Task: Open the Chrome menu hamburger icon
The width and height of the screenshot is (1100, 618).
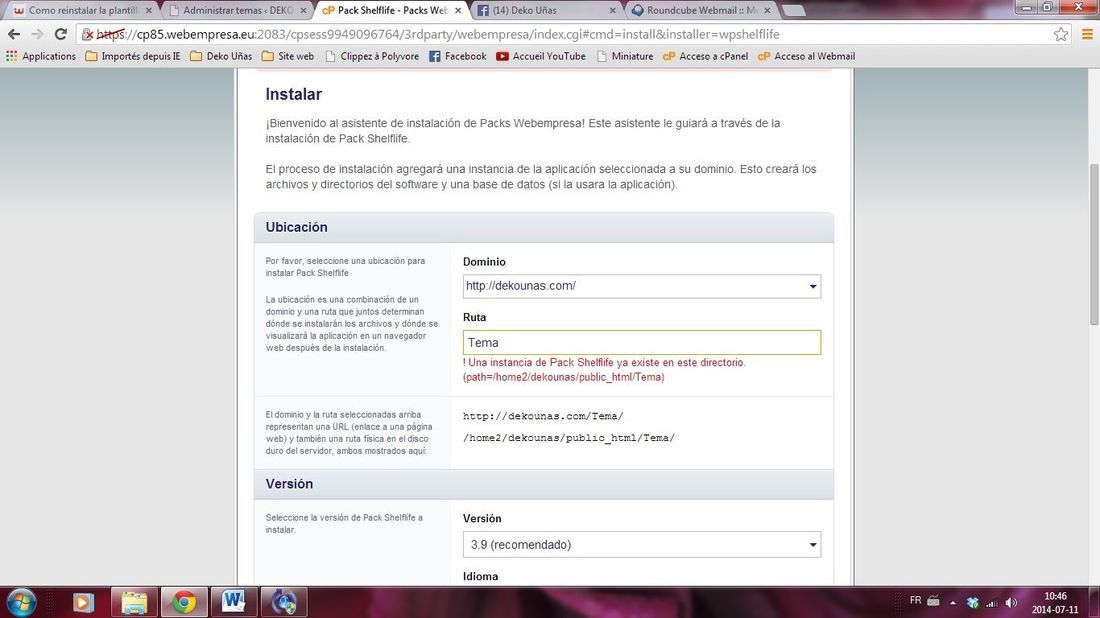Action: pos(1087,34)
